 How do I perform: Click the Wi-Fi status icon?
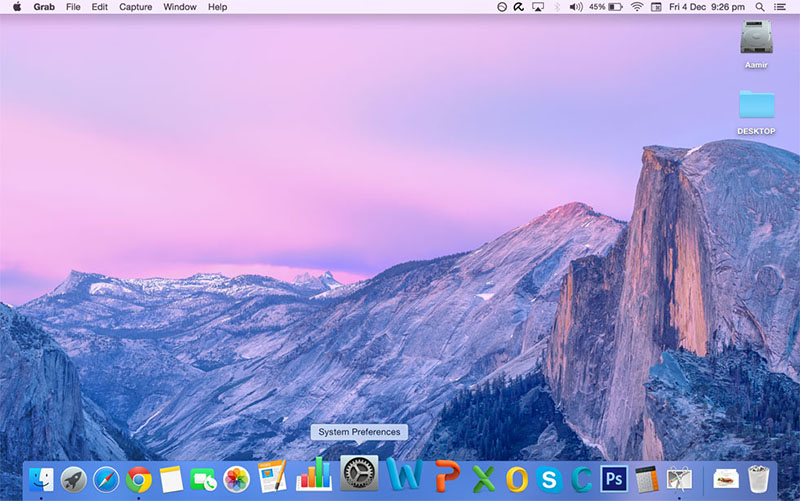tap(637, 7)
